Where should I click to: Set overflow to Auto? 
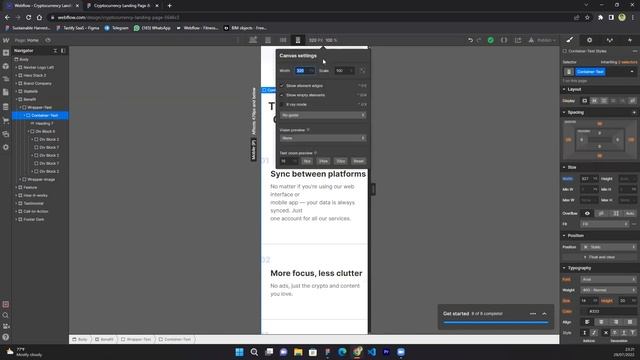click(x=630, y=213)
